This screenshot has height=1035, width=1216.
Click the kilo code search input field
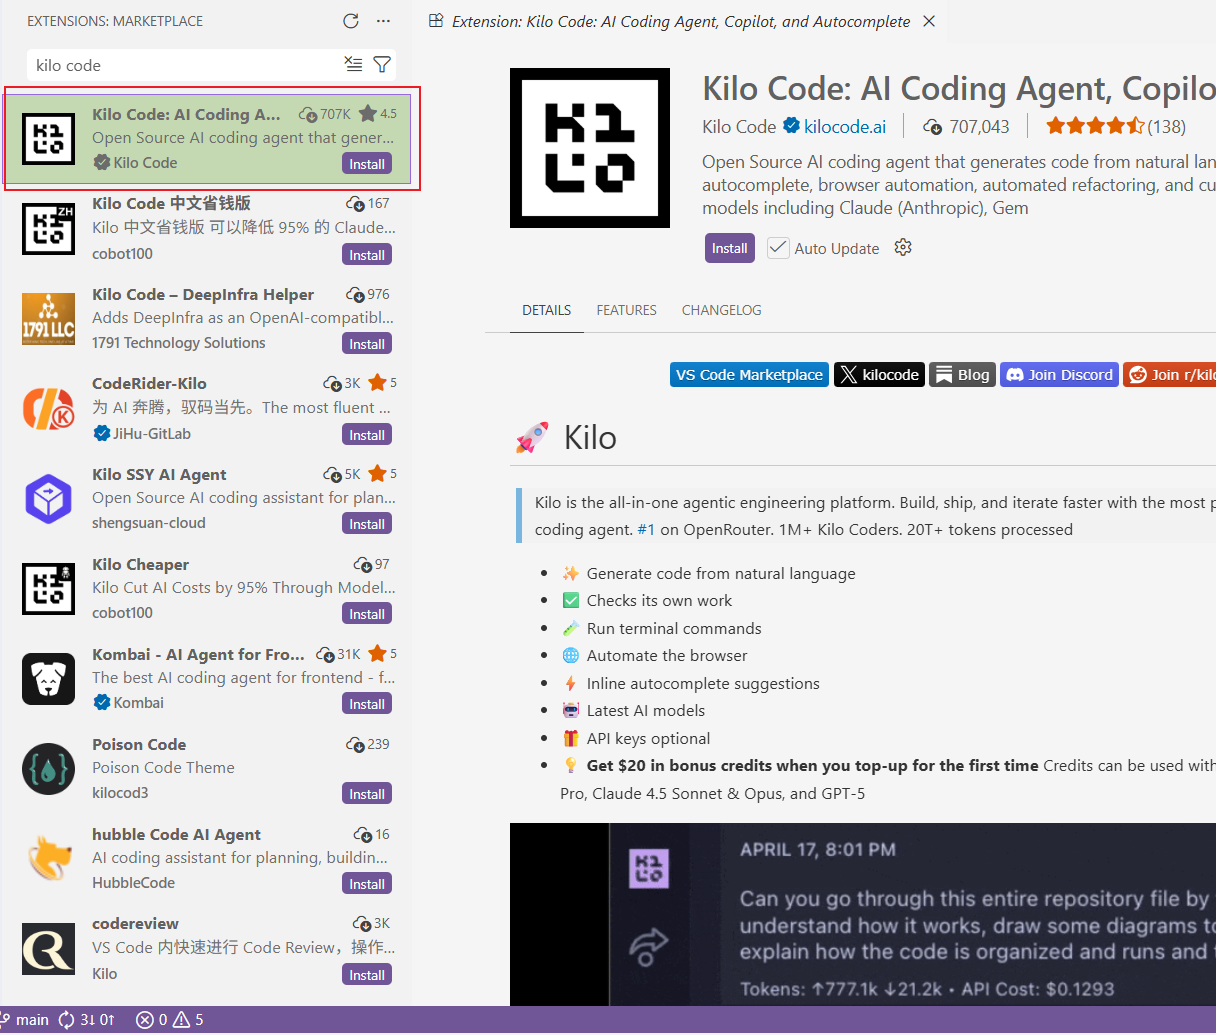180,64
